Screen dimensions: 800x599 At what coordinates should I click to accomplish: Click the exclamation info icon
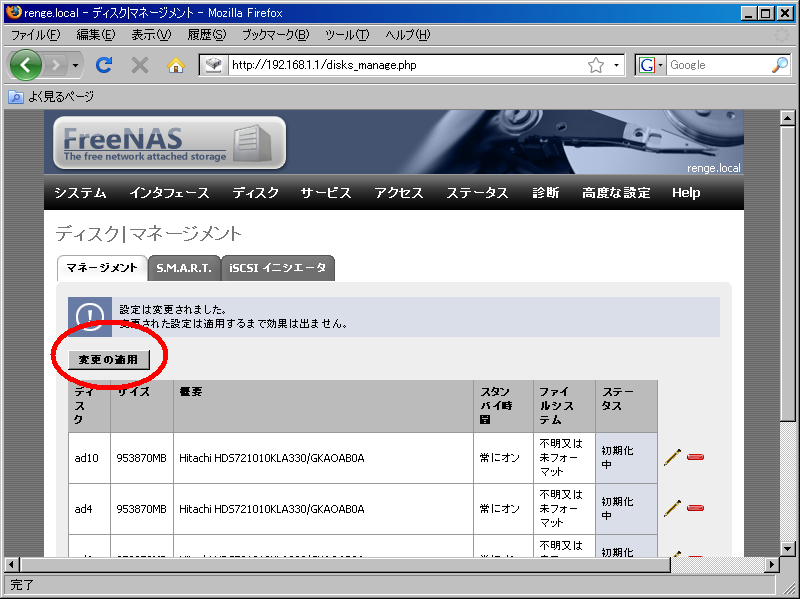90,317
